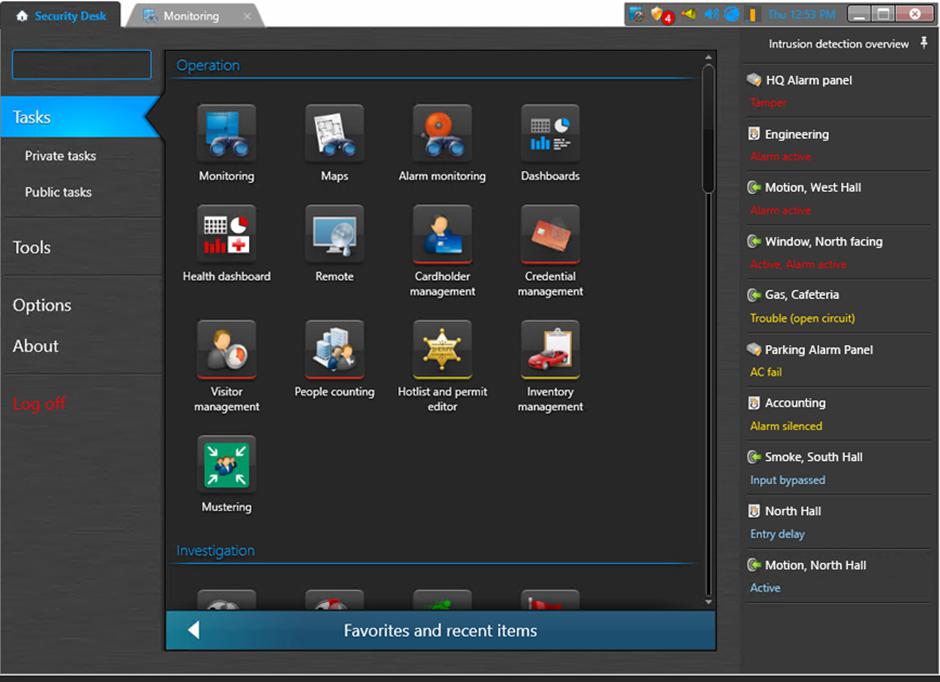940x682 pixels.
Task: Open the Monitoring task icon
Action: click(226, 134)
